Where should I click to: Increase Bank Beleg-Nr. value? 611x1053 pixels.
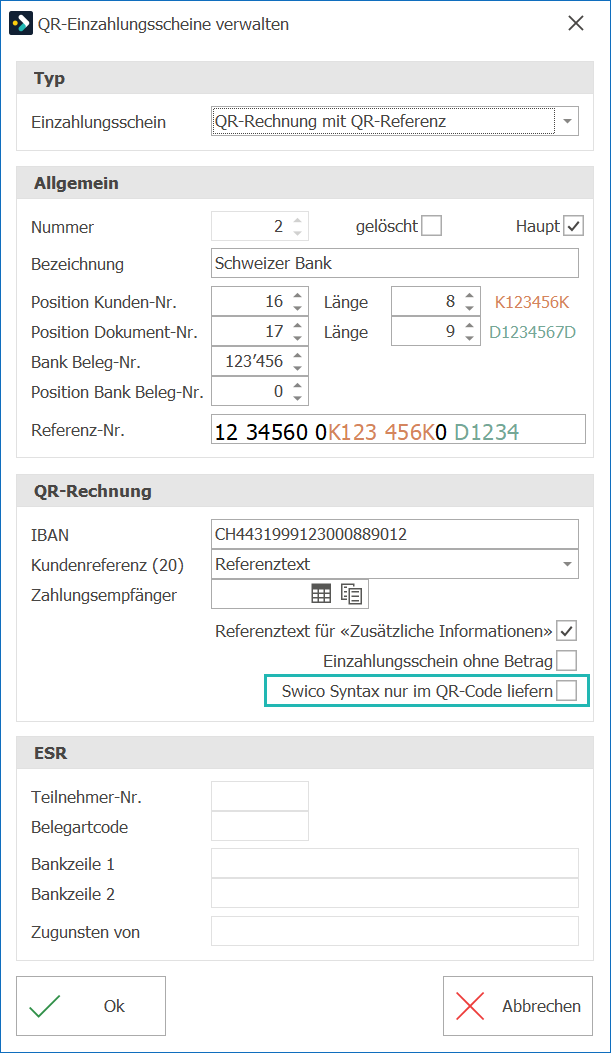(x=297, y=355)
